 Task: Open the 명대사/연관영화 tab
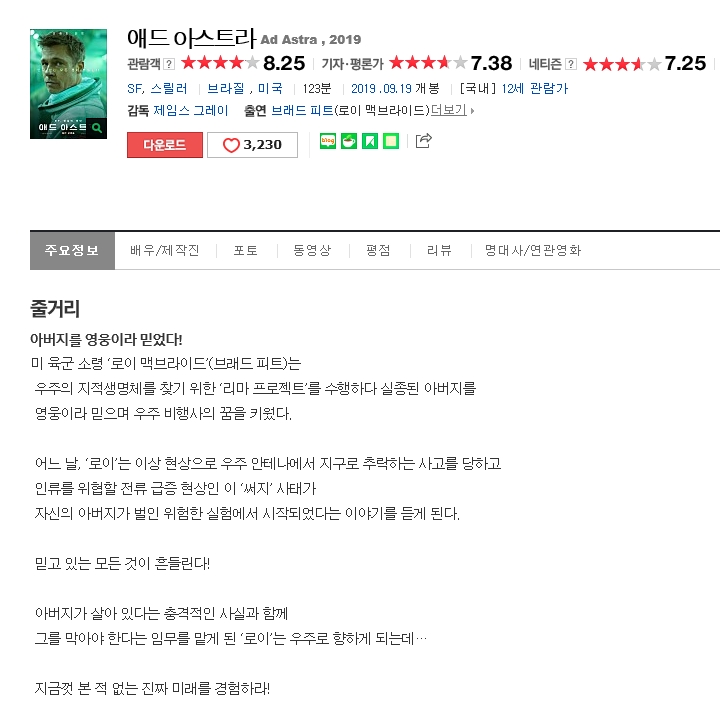[533, 251]
